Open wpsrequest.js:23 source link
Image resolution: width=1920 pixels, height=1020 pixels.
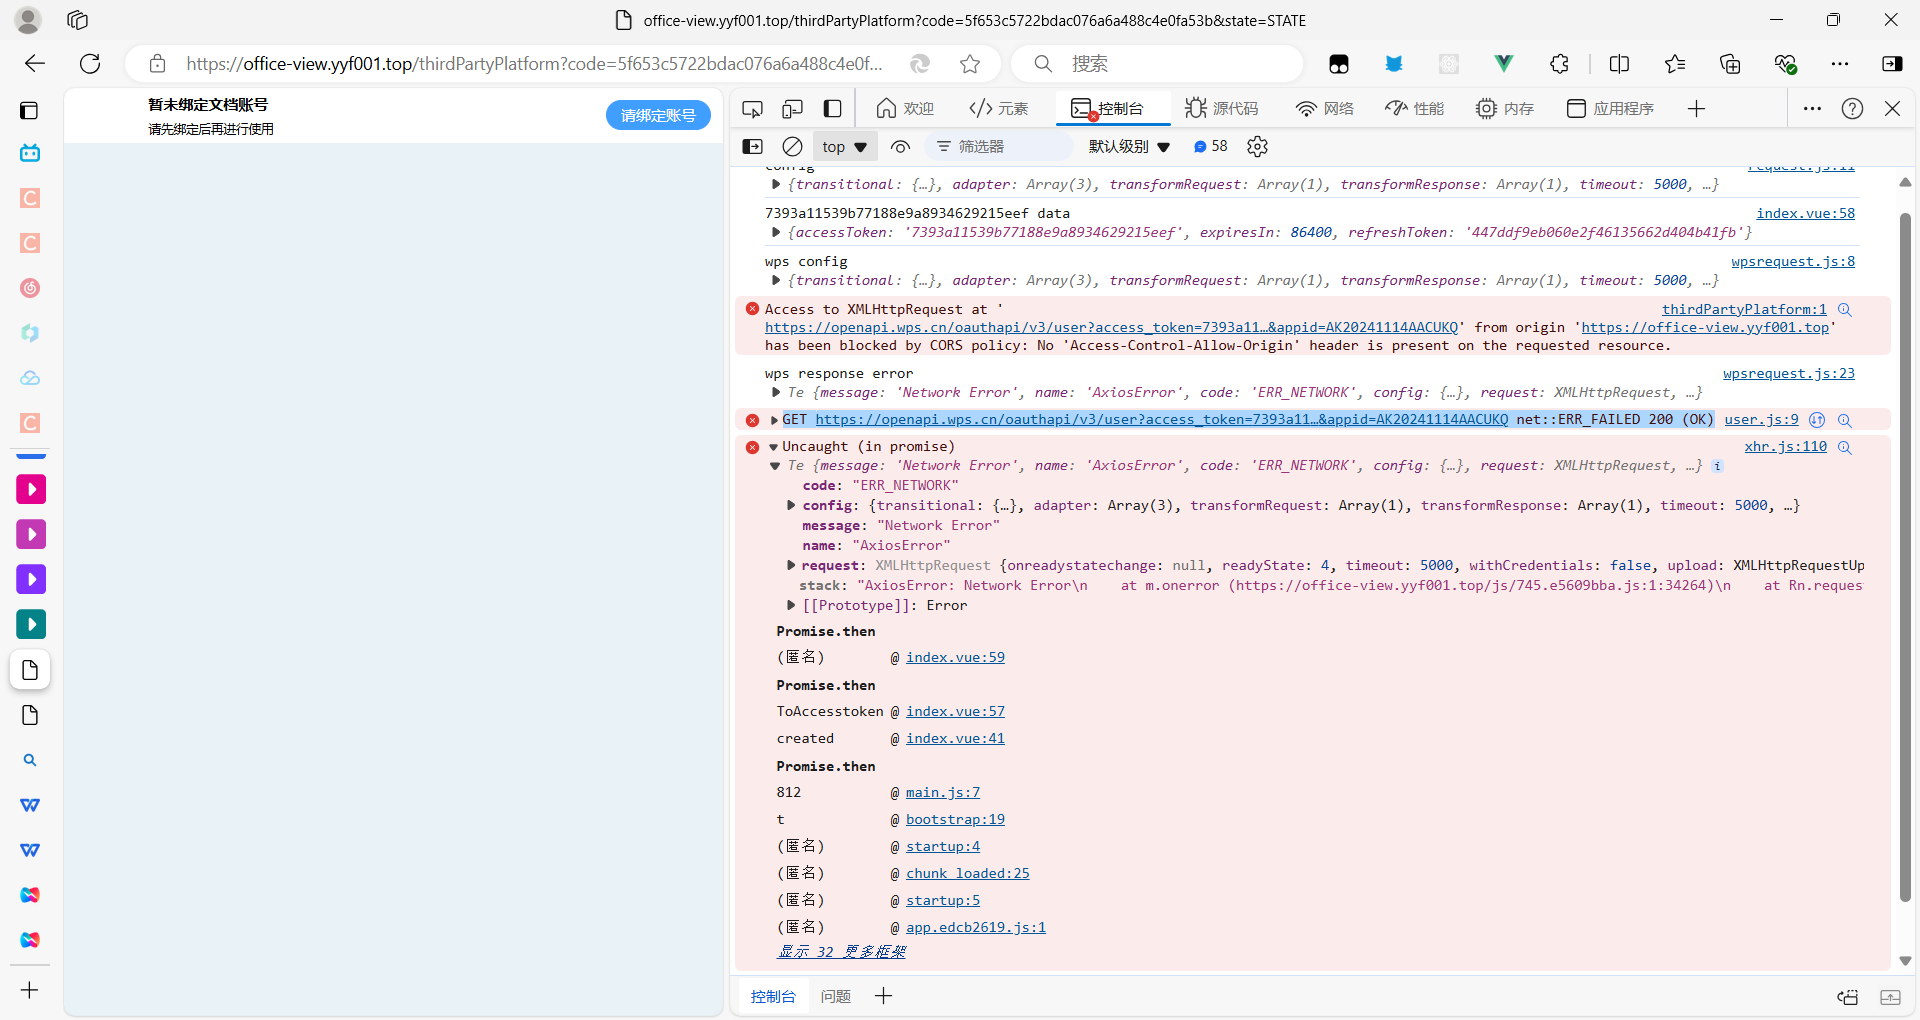point(1789,373)
